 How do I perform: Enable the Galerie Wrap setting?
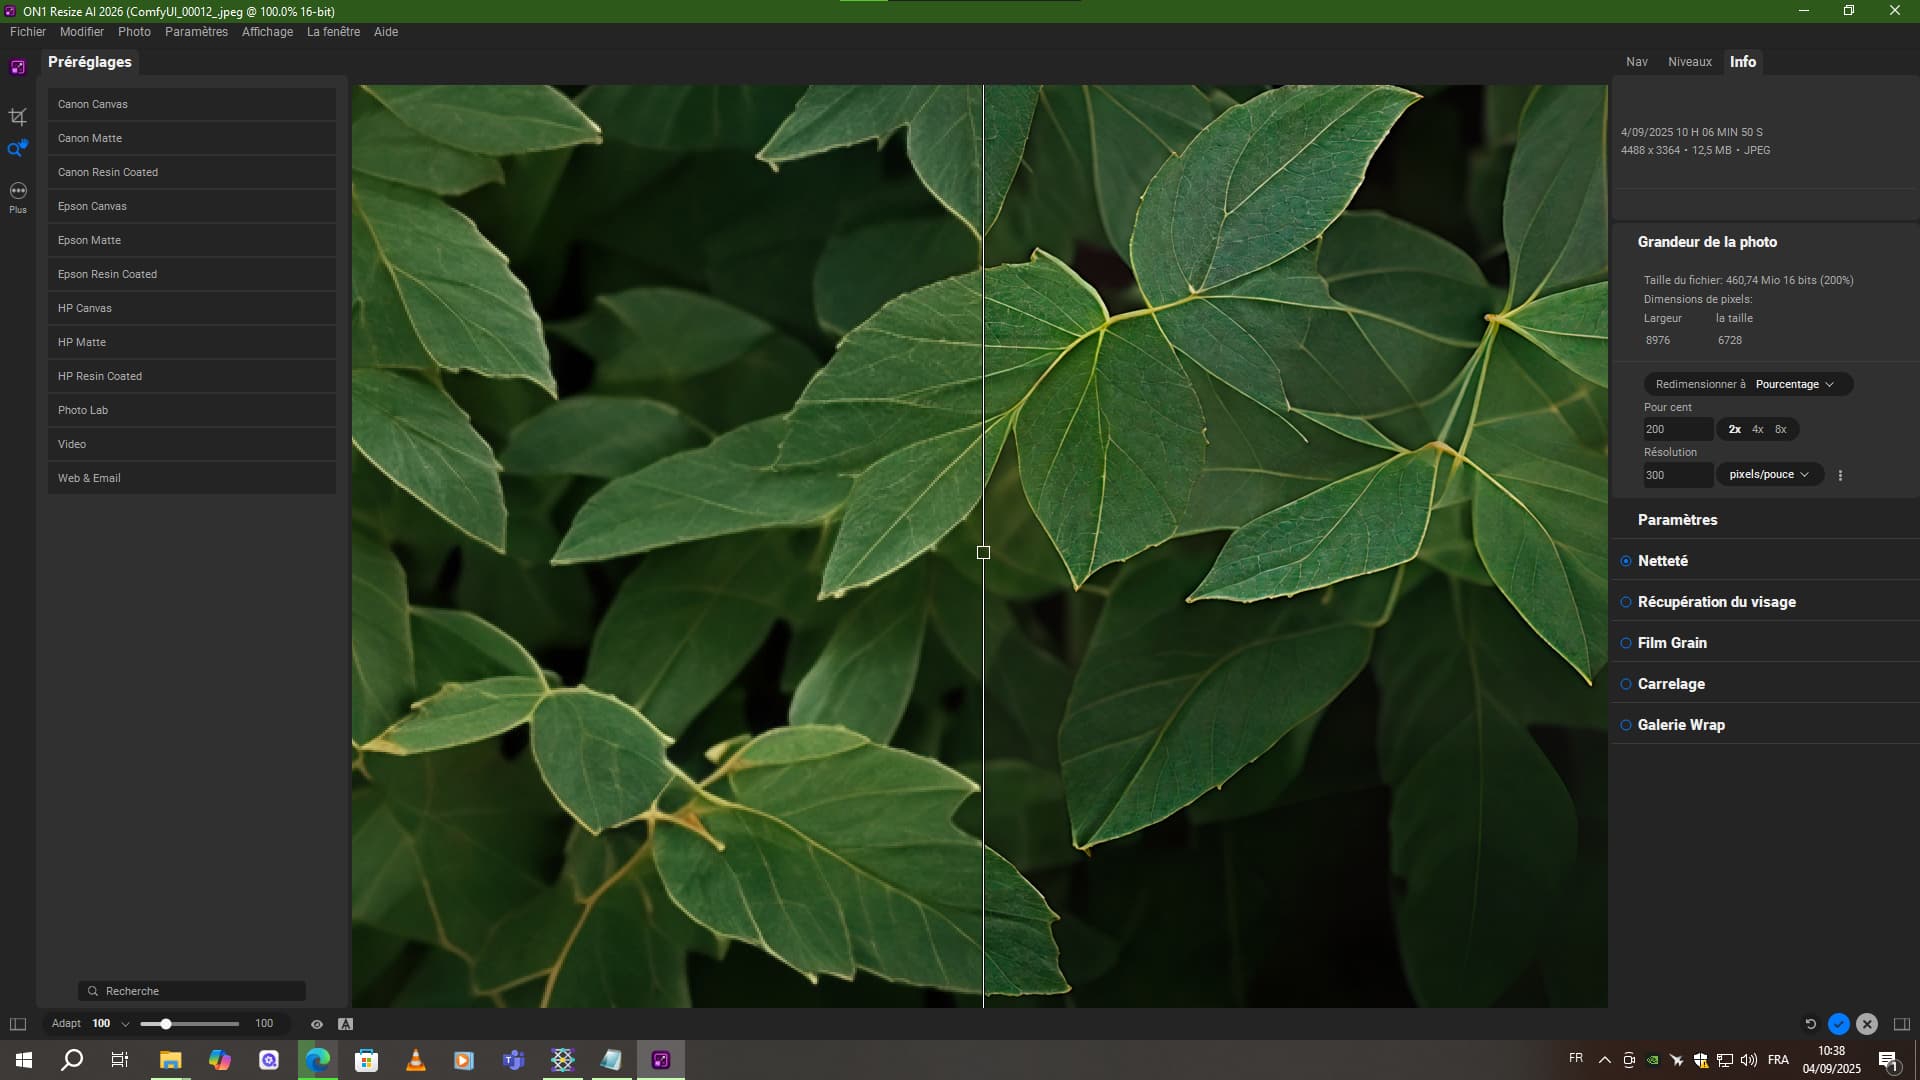(1626, 725)
